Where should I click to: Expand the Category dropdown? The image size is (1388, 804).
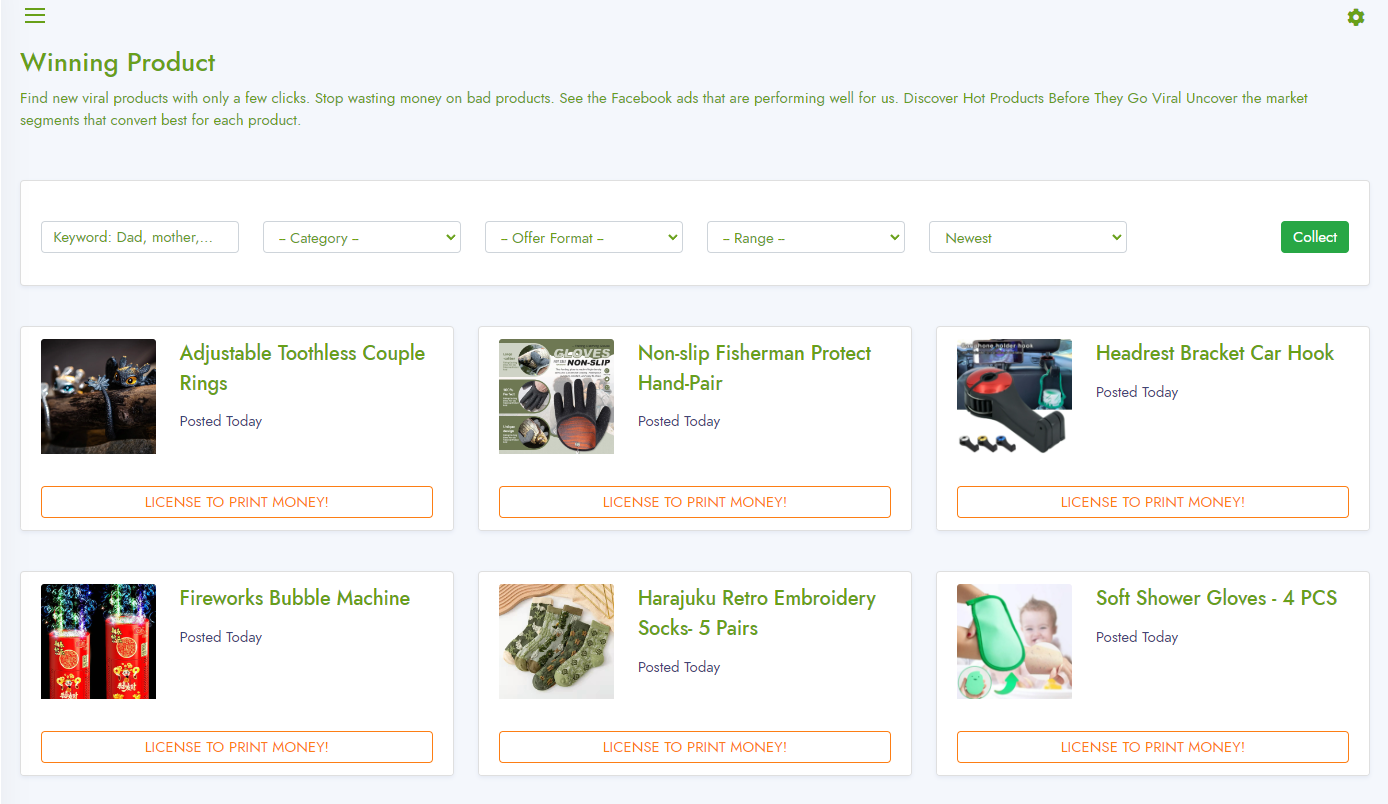(x=362, y=237)
